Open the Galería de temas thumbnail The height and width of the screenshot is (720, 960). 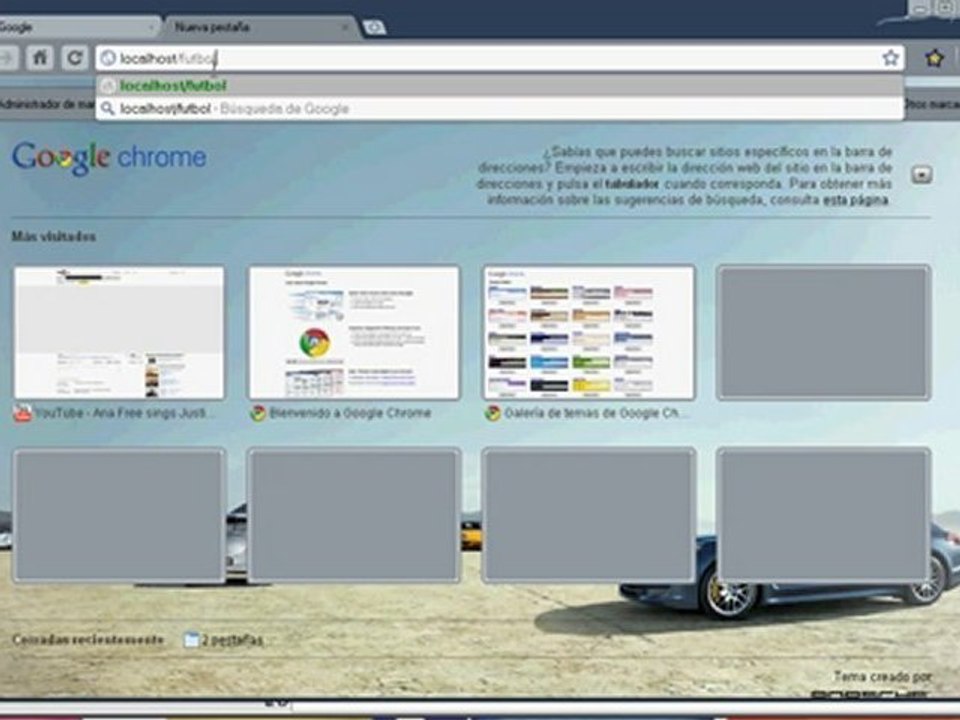click(589, 332)
